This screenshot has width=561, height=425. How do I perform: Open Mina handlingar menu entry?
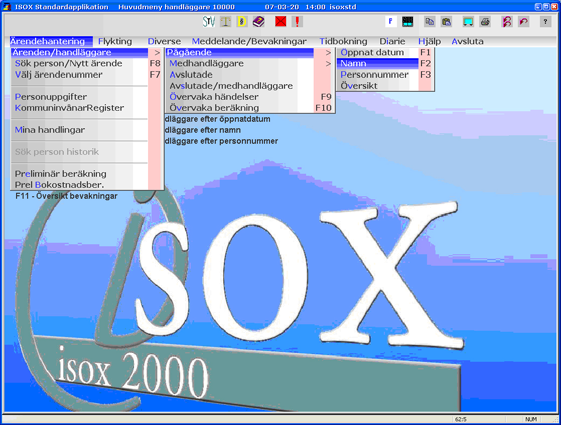[87, 130]
